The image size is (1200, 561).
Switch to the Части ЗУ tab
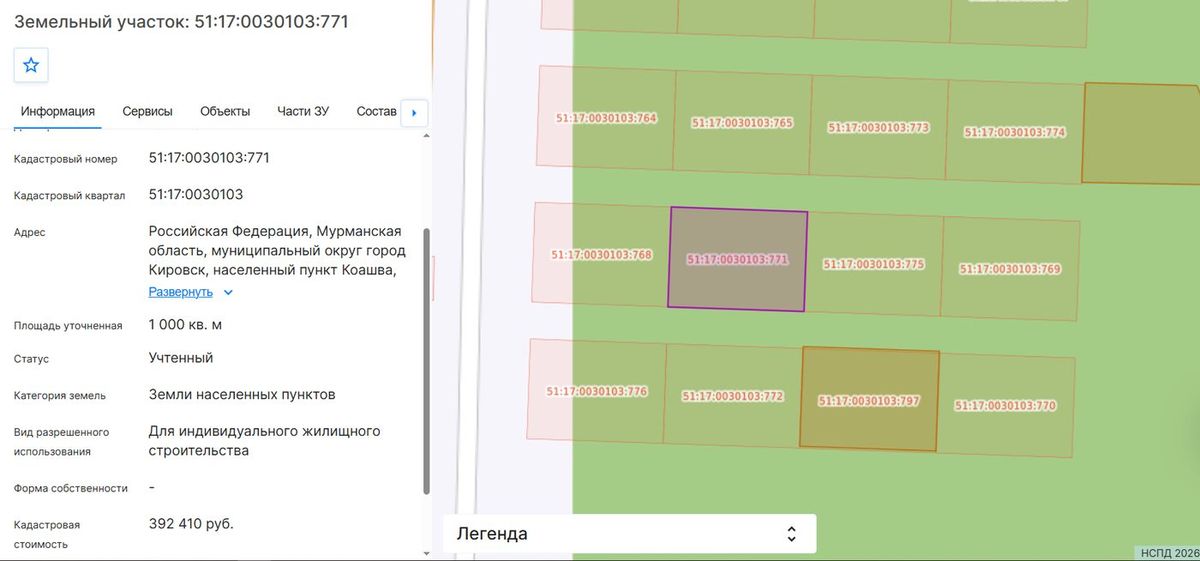point(303,112)
